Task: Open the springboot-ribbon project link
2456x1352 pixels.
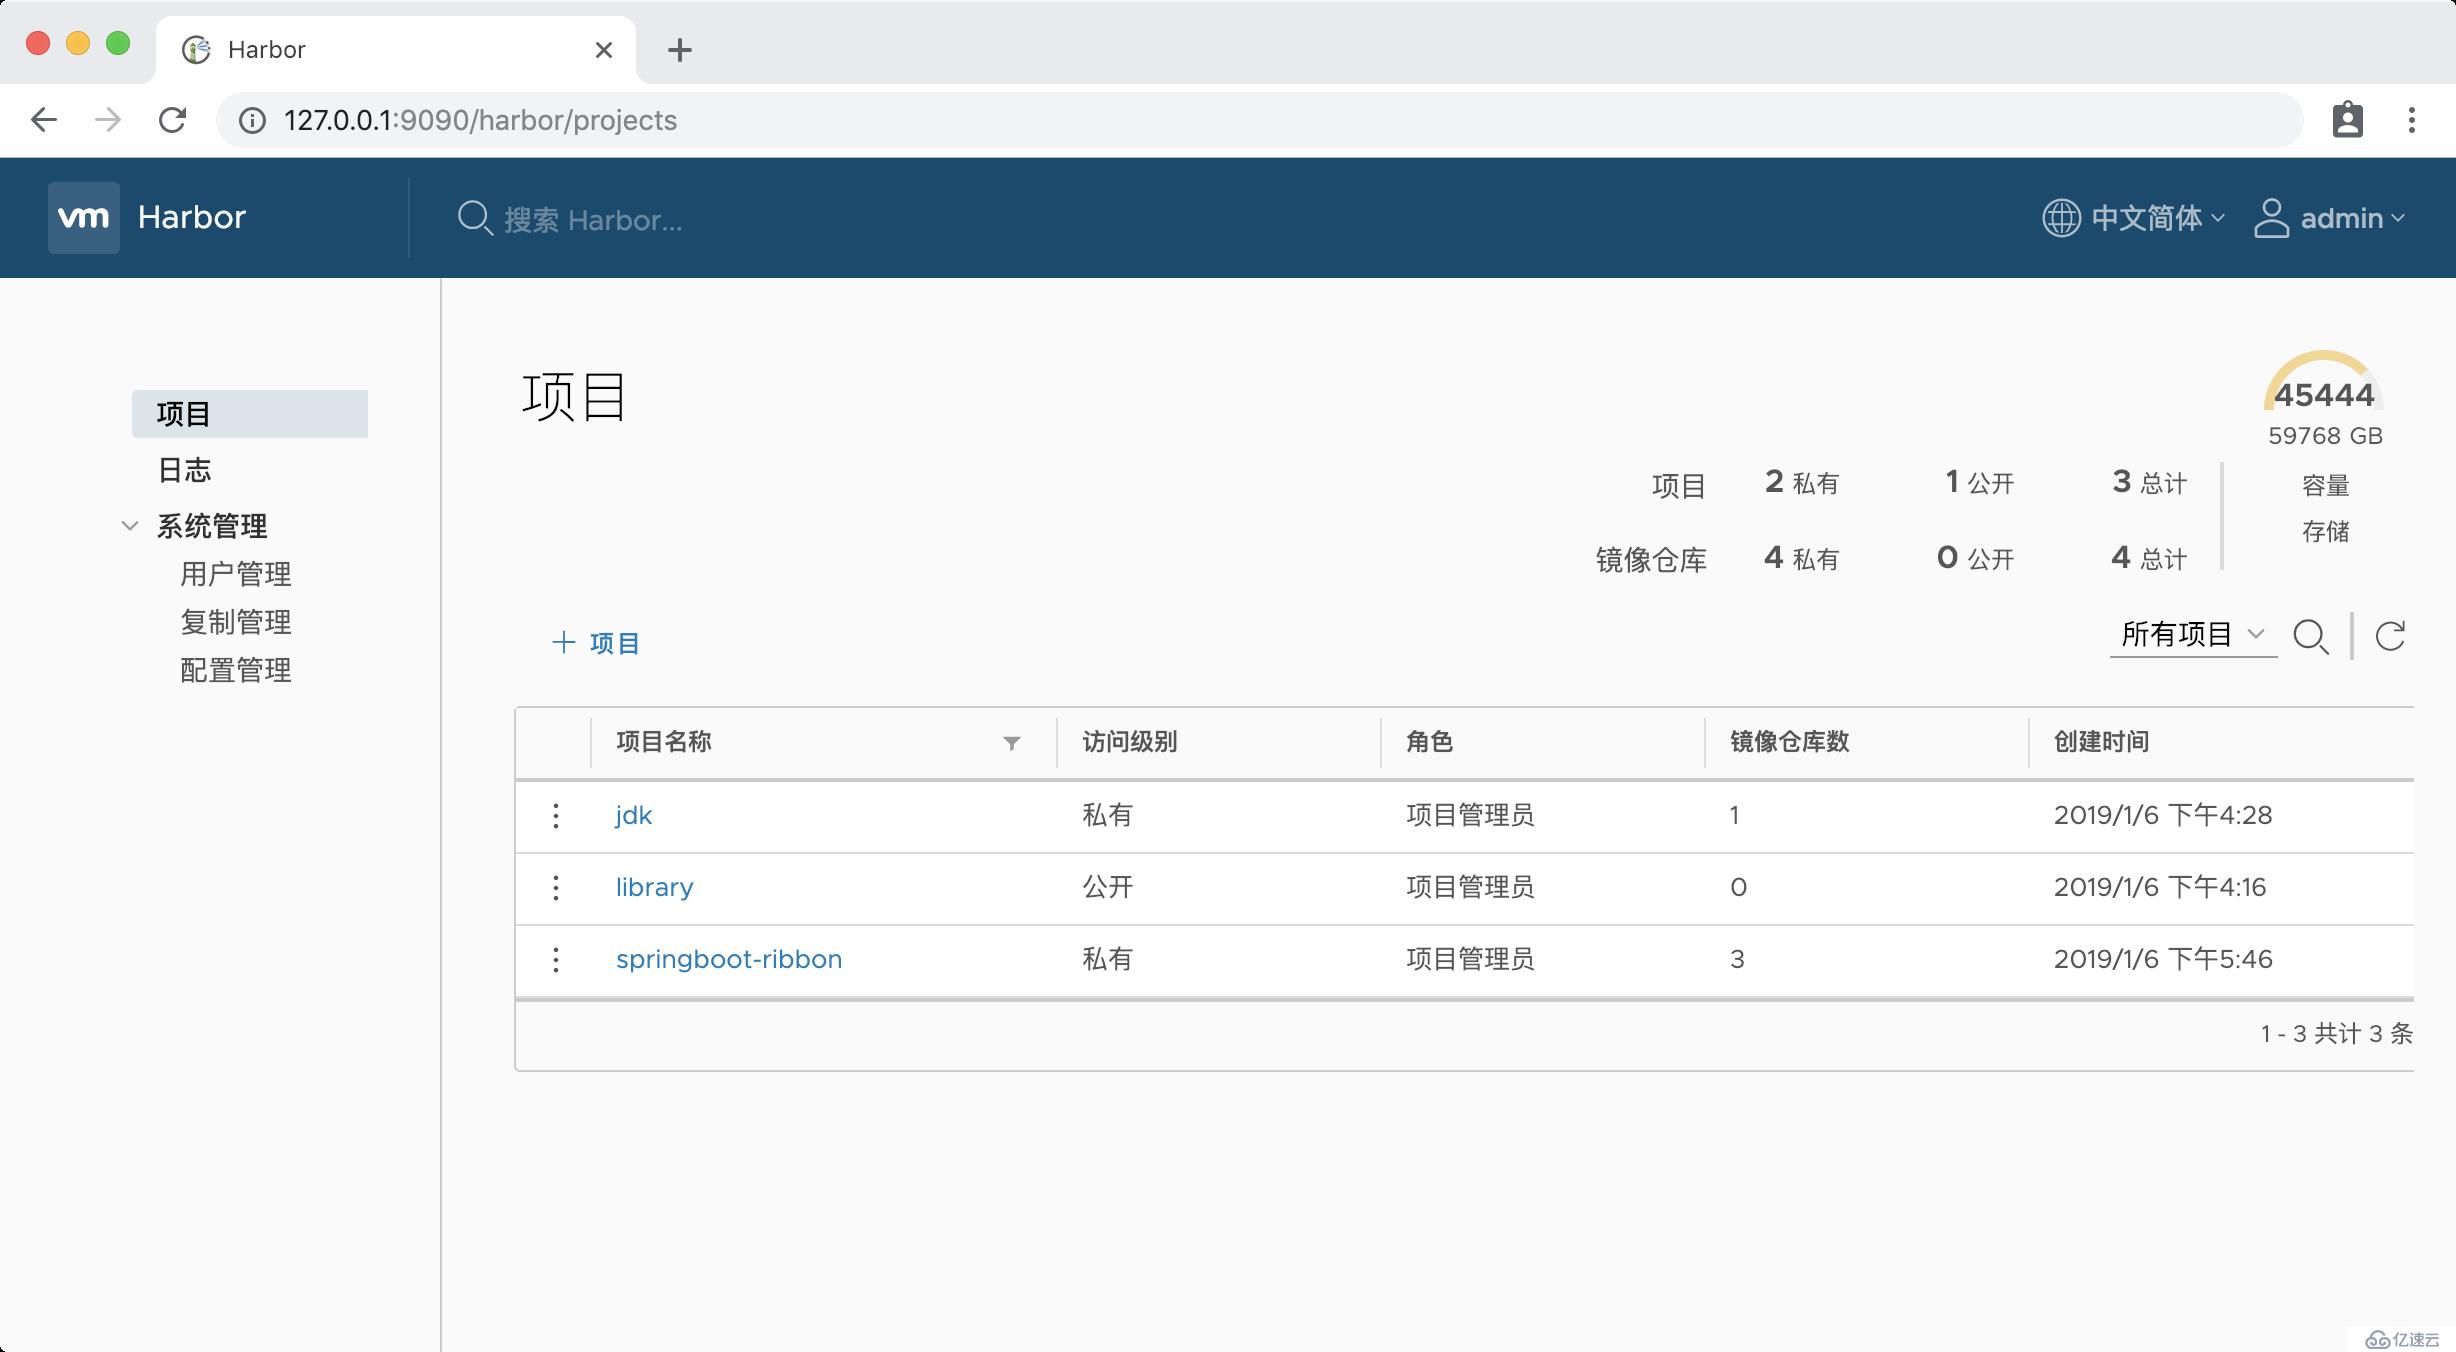Action: [x=729, y=960]
